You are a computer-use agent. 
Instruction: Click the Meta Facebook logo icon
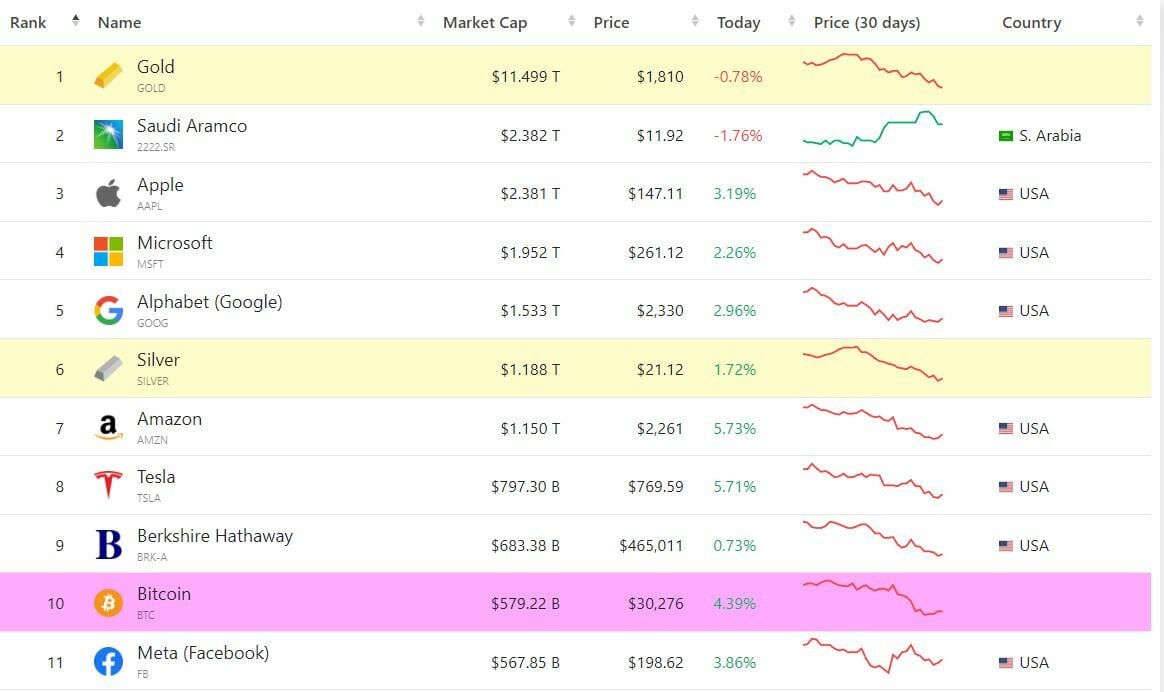pyautogui.click(x=108, y=662)
